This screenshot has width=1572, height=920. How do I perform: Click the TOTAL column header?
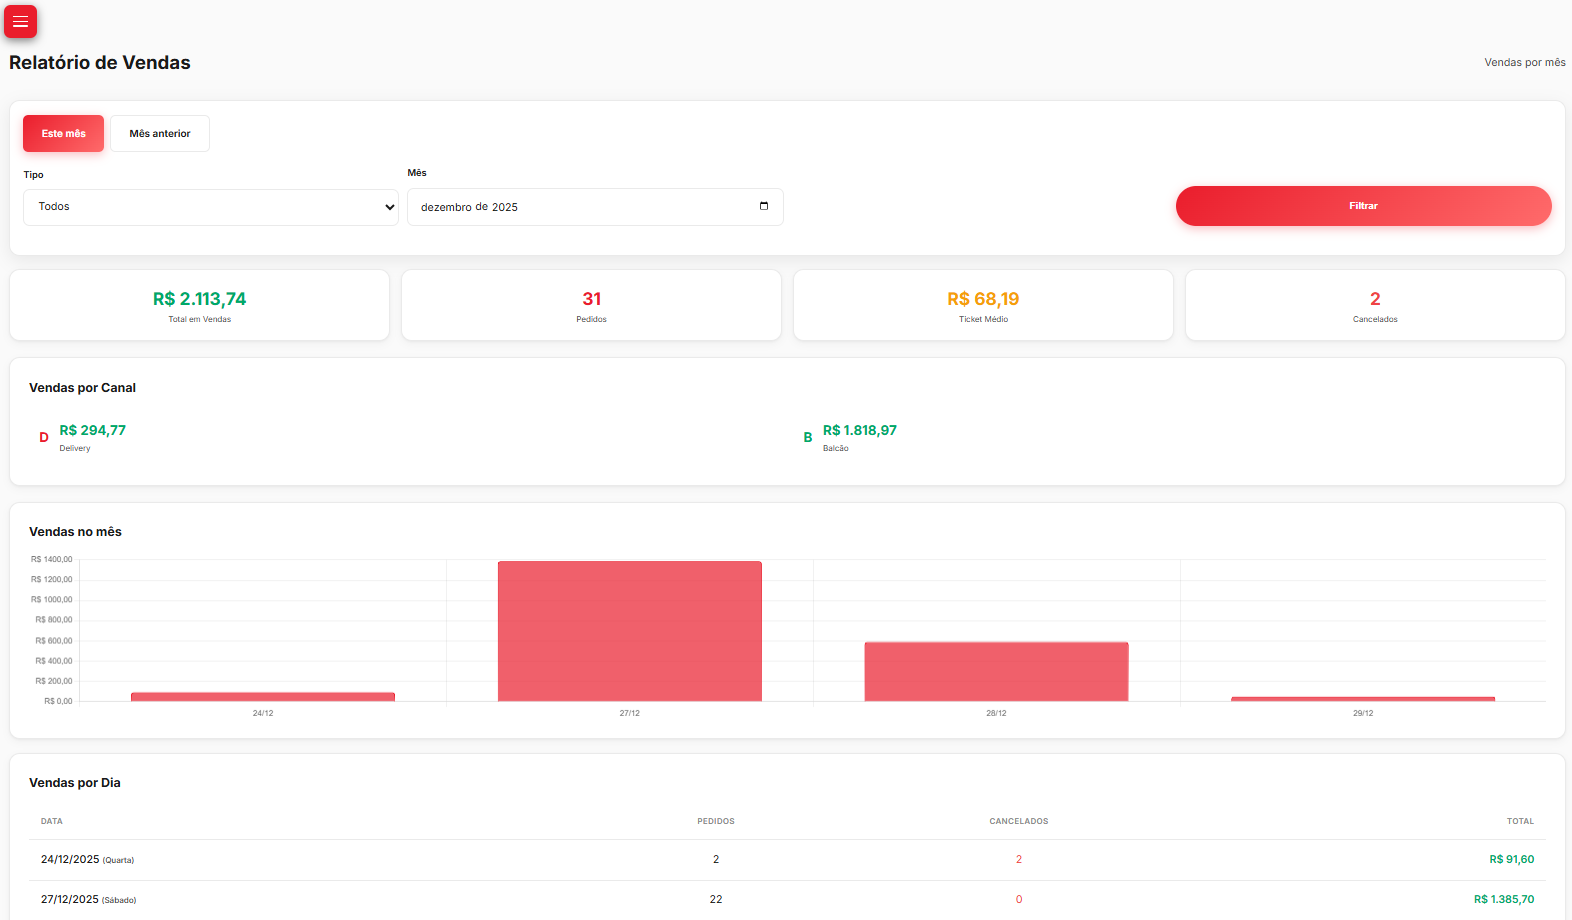[1520, 821]
